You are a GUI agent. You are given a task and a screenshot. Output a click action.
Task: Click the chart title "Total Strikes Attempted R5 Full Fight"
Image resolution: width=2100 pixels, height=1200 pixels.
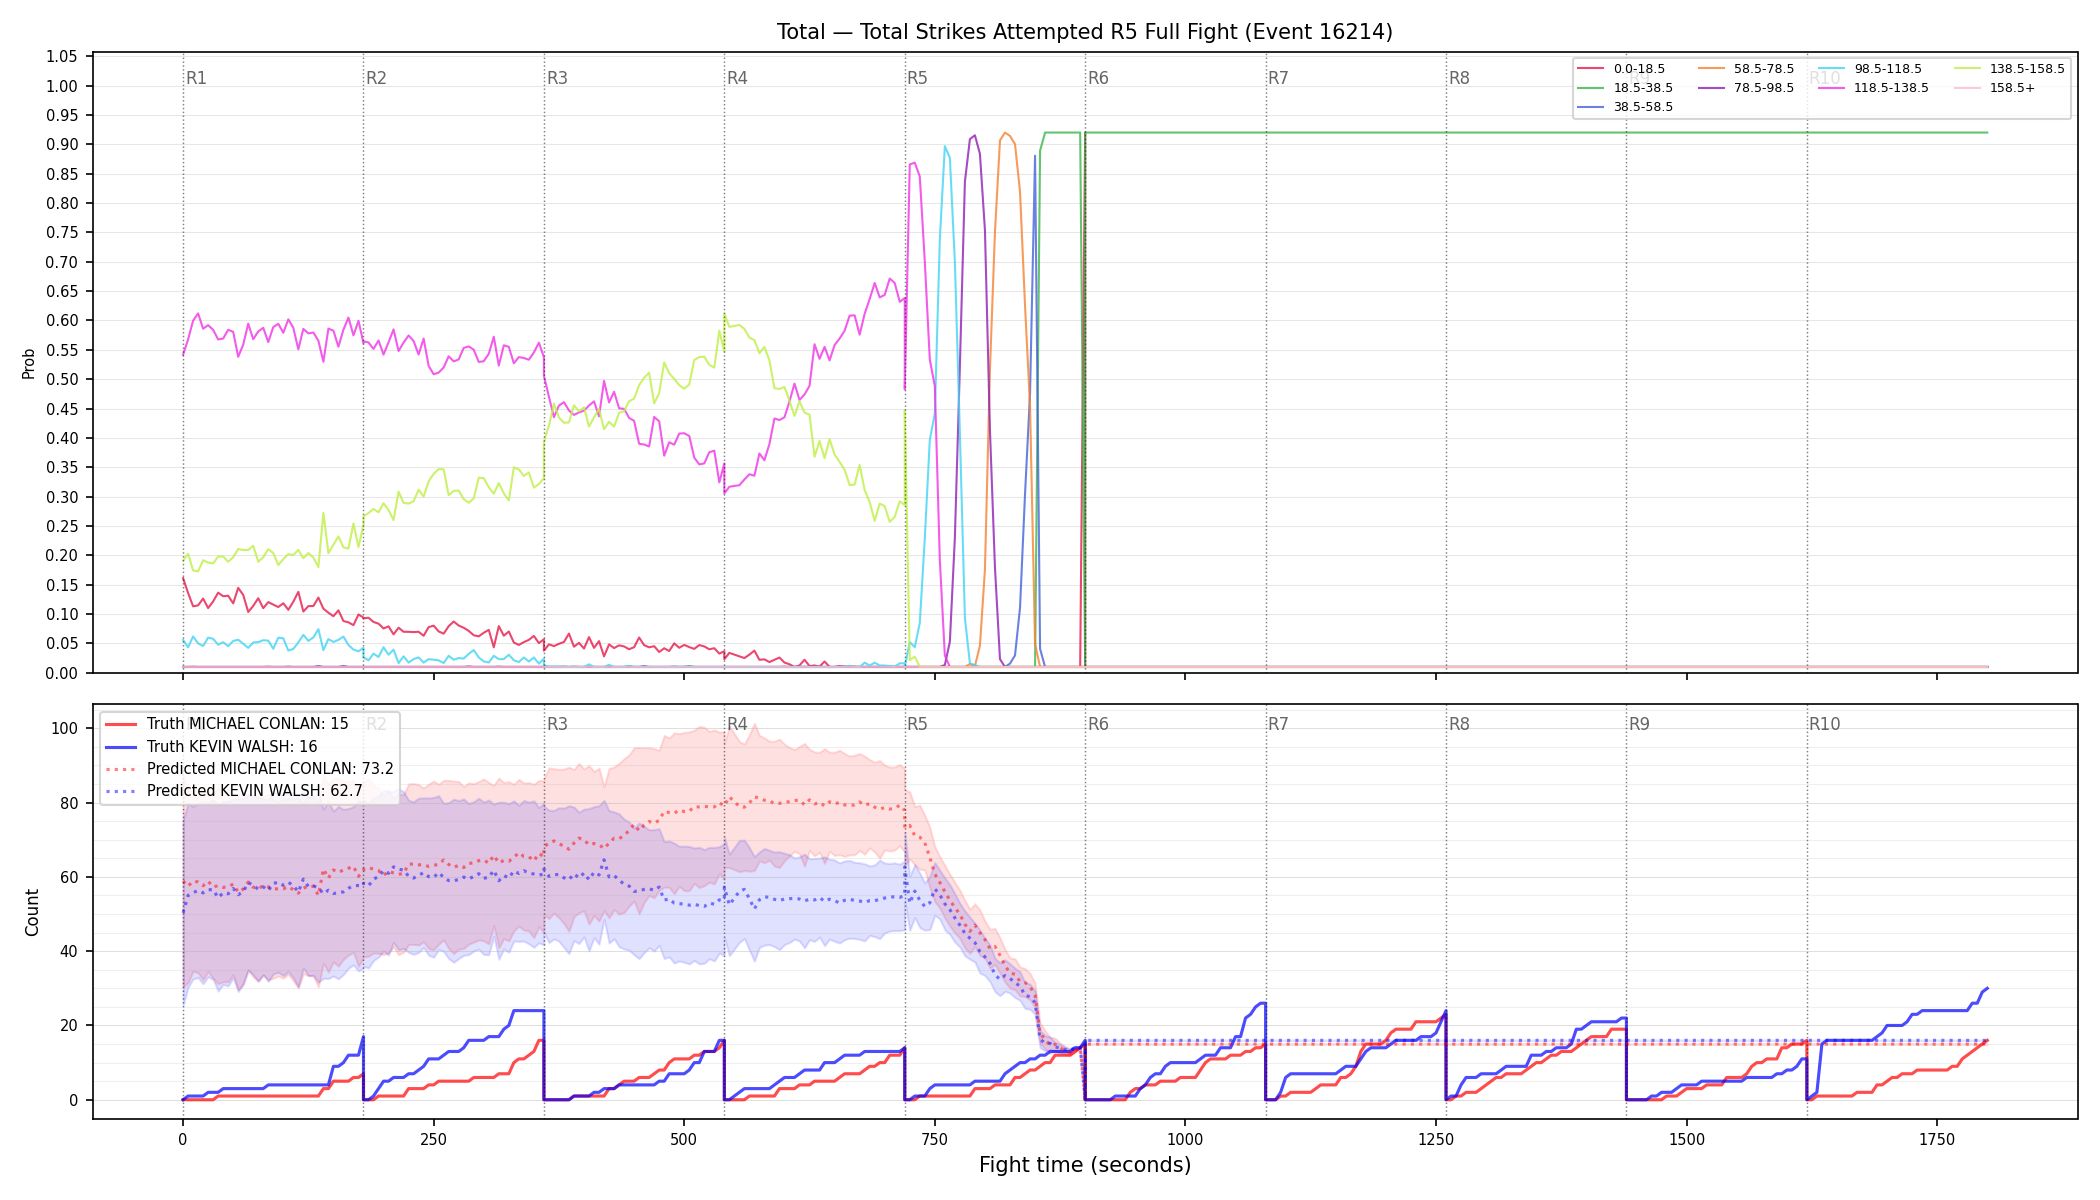(1084, 32)
